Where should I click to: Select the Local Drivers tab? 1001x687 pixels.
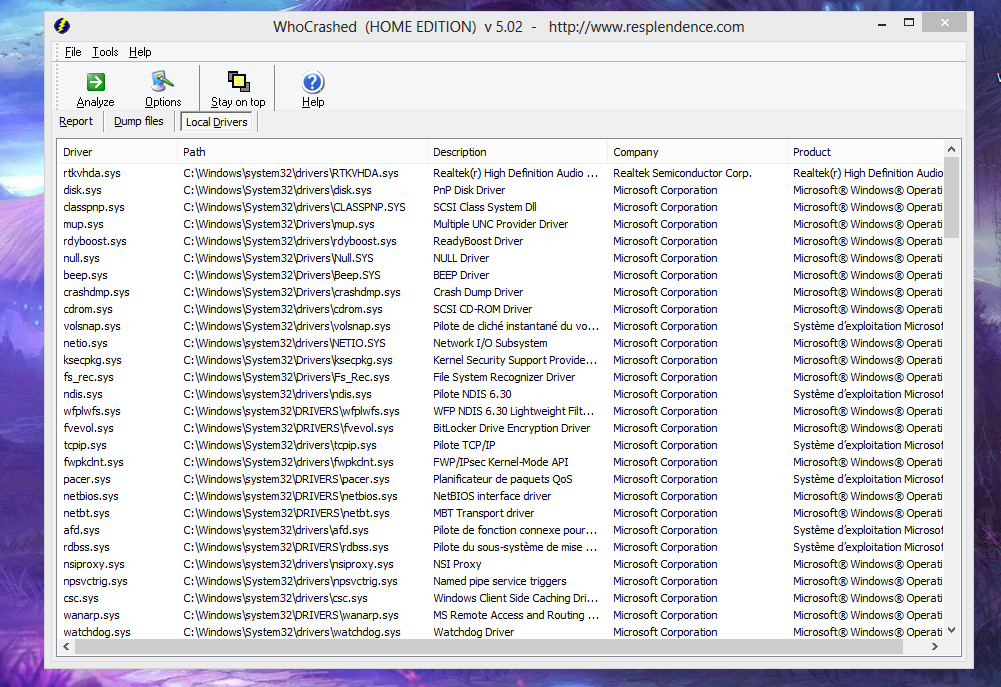216,122
